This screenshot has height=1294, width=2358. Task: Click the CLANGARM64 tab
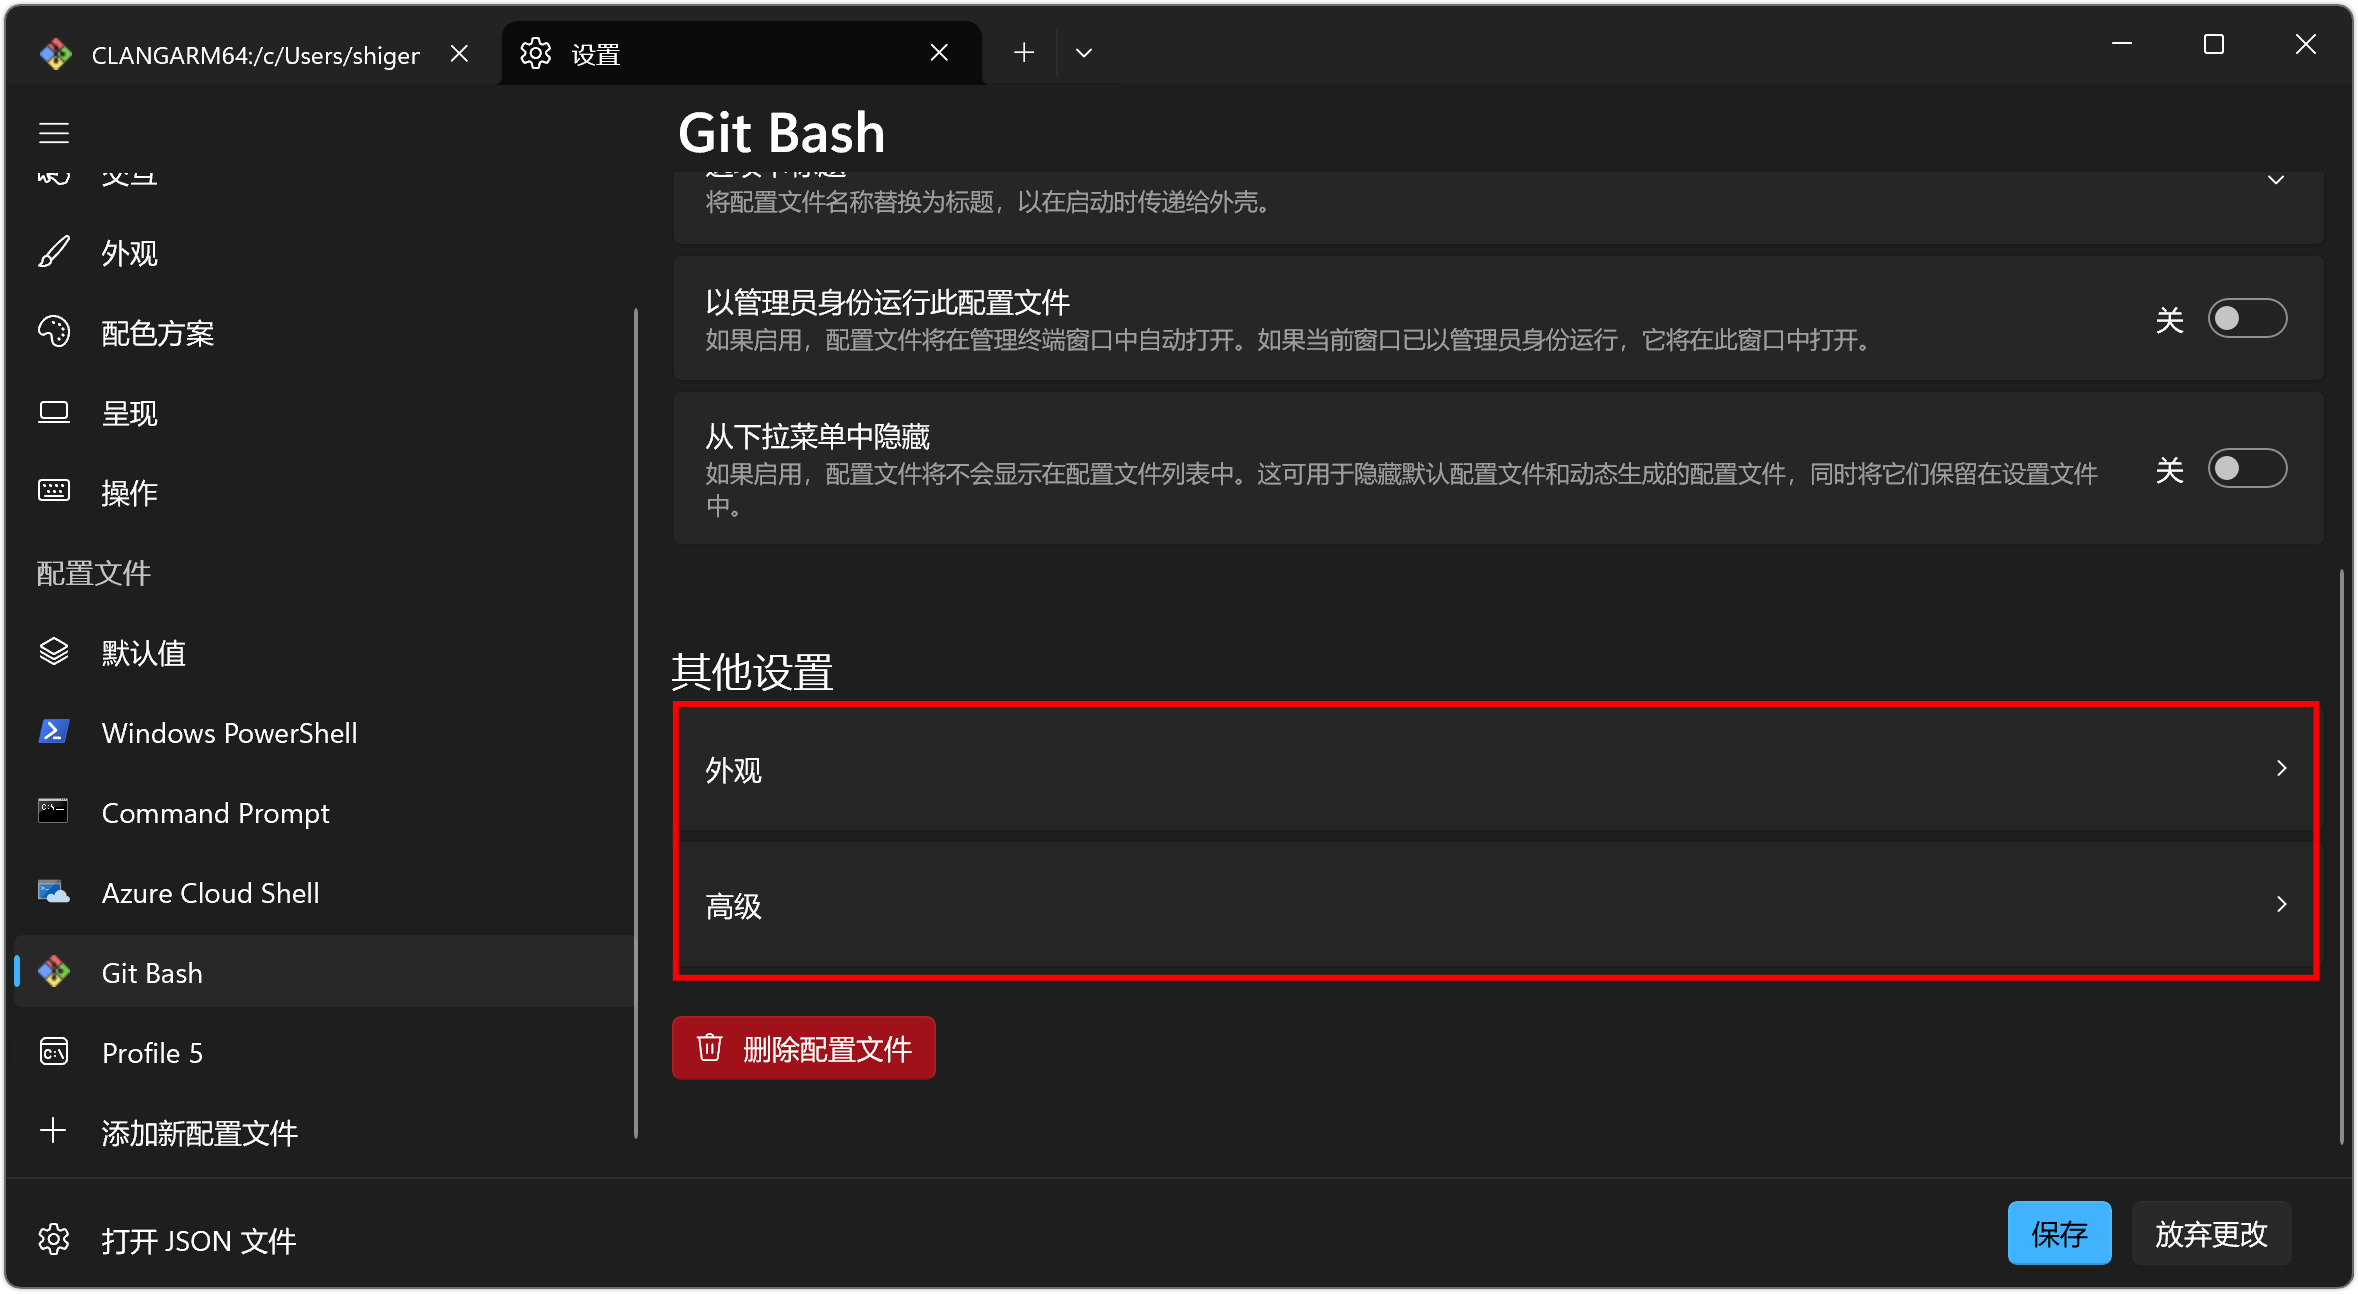coord(247,51)
